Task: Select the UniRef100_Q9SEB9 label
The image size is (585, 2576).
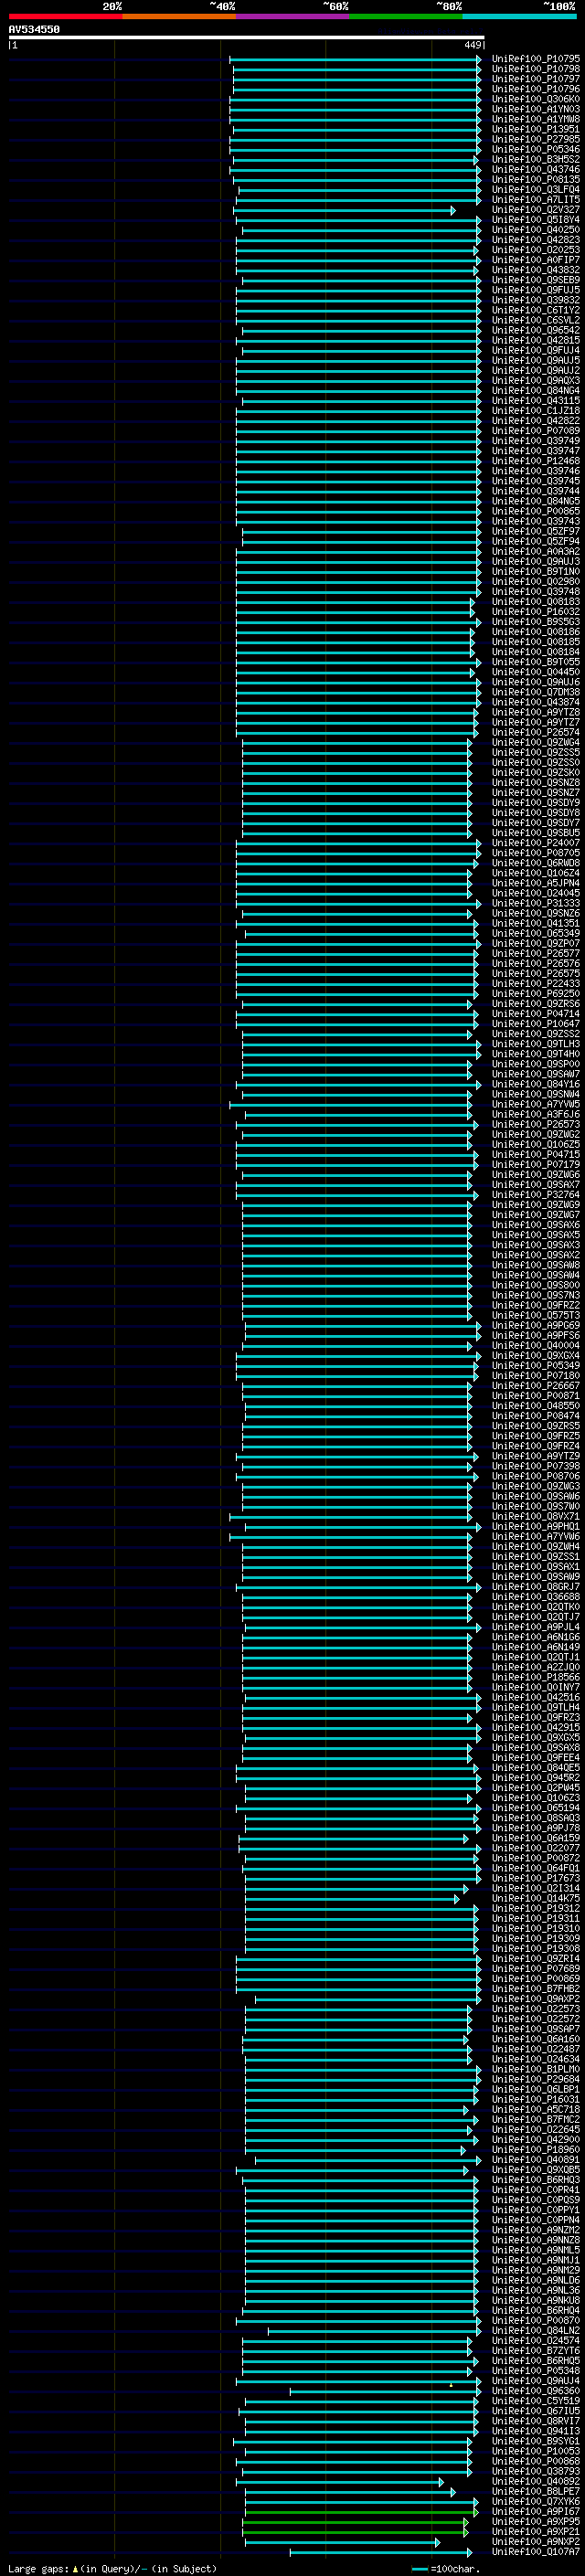Action: (x=536, y=280)
